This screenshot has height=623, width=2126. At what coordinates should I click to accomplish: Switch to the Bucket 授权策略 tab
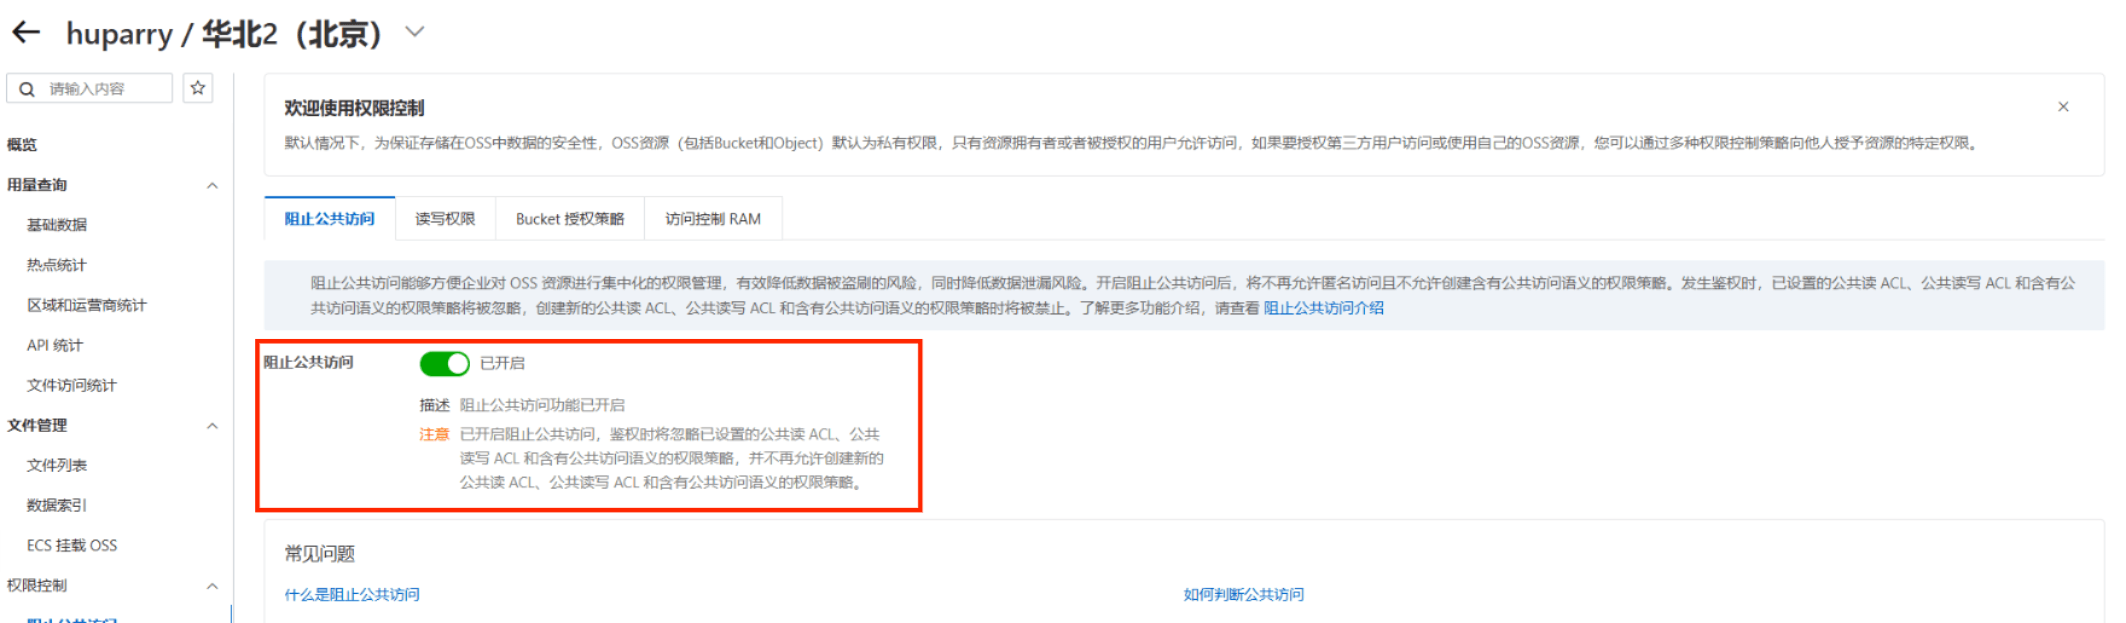click(x=570, y=219)
